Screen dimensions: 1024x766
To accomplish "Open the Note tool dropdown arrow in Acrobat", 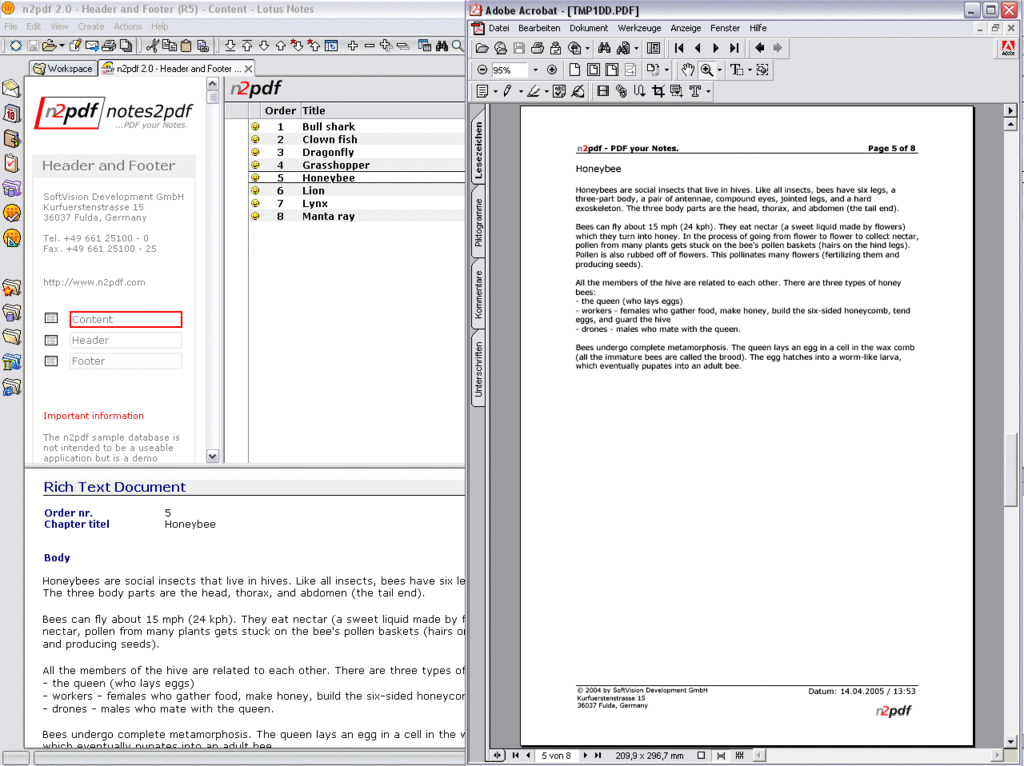I will coord(495,91).
